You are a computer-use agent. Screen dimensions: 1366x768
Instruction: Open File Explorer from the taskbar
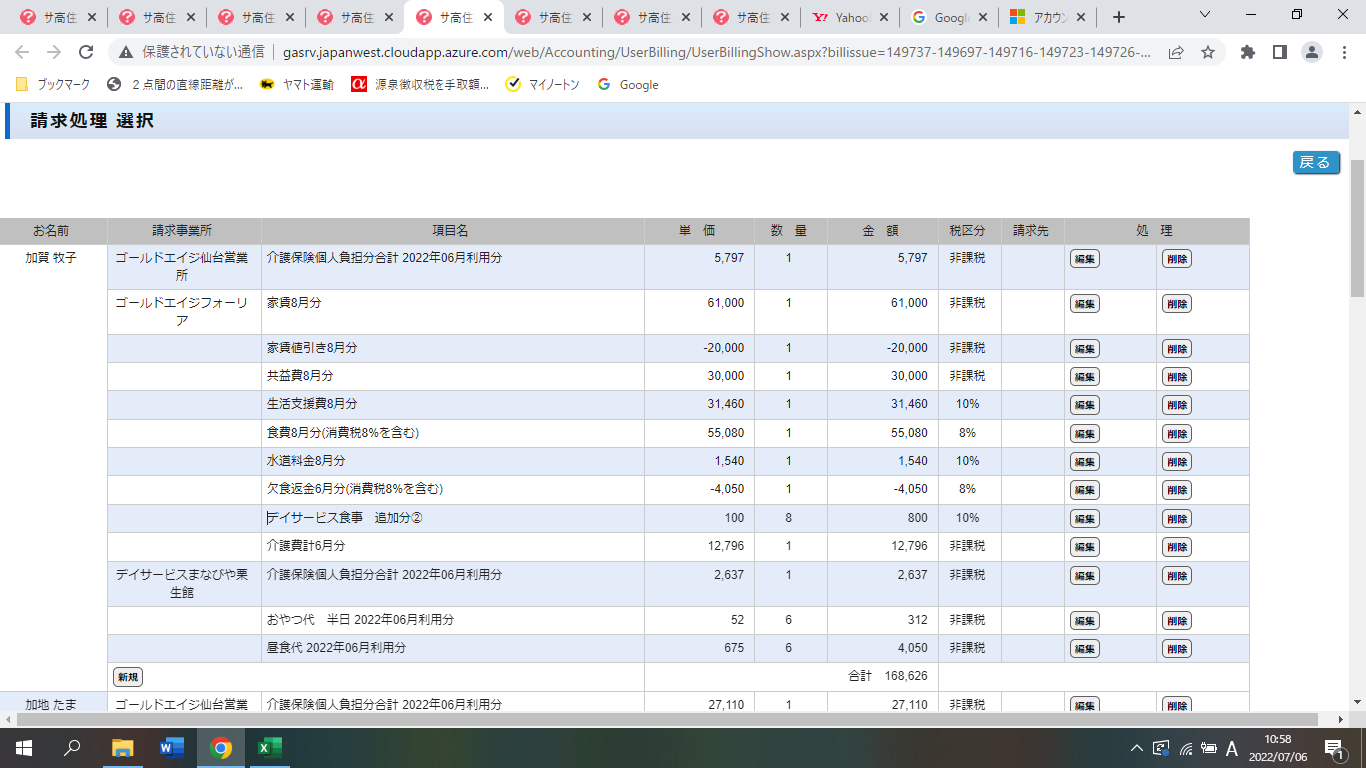123,747
